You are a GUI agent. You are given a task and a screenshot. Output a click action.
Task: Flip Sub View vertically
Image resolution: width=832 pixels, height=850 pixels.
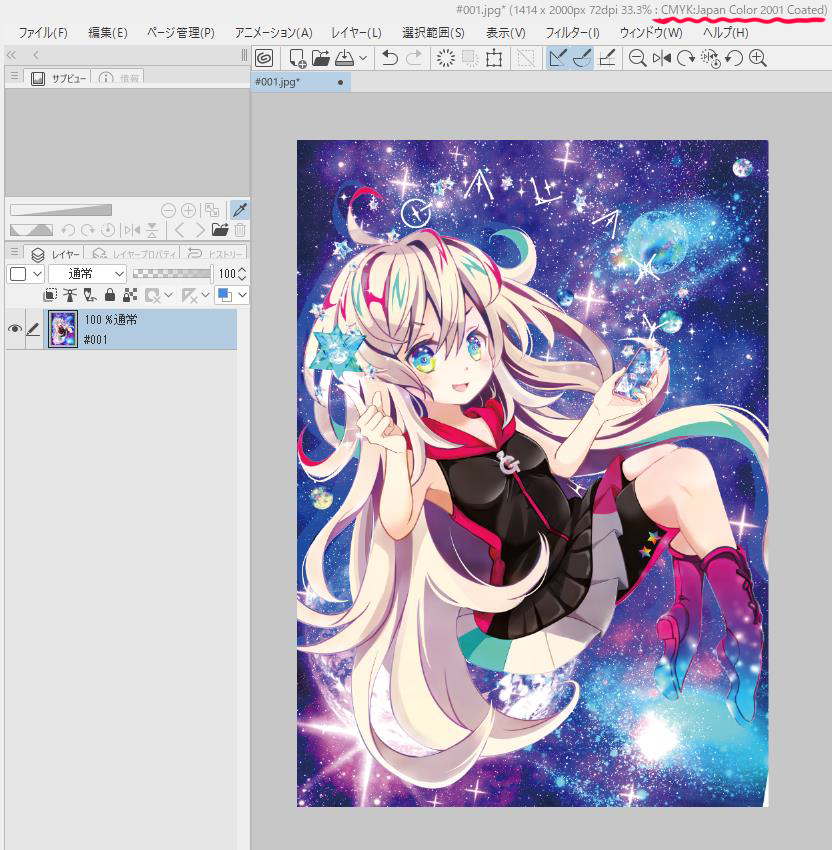click(x=153, y=230)
